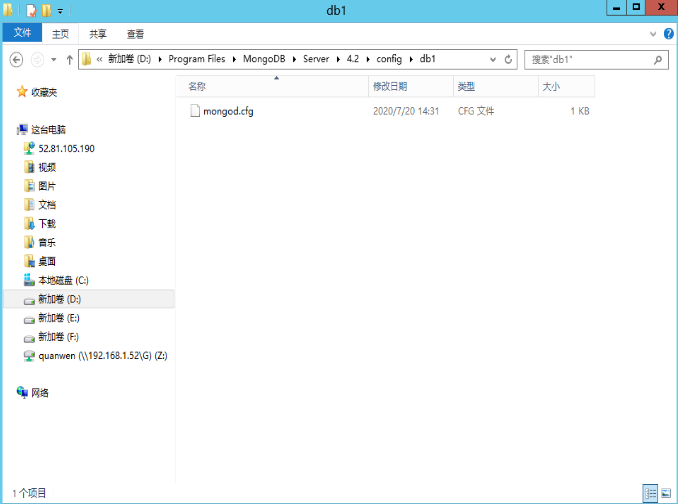Screen dimensions: 678x504
Task: Select the mongod.cfg file
Action: [228, 111]
